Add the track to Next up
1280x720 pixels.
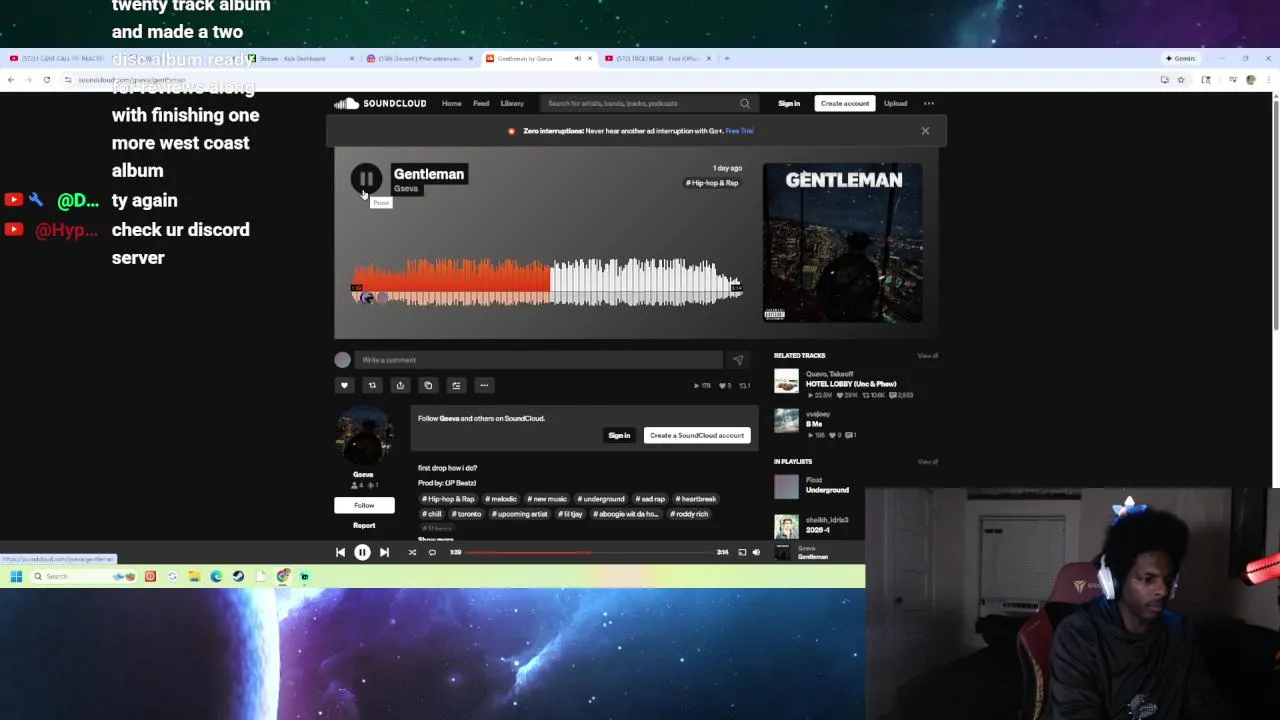tap(456, 385)
